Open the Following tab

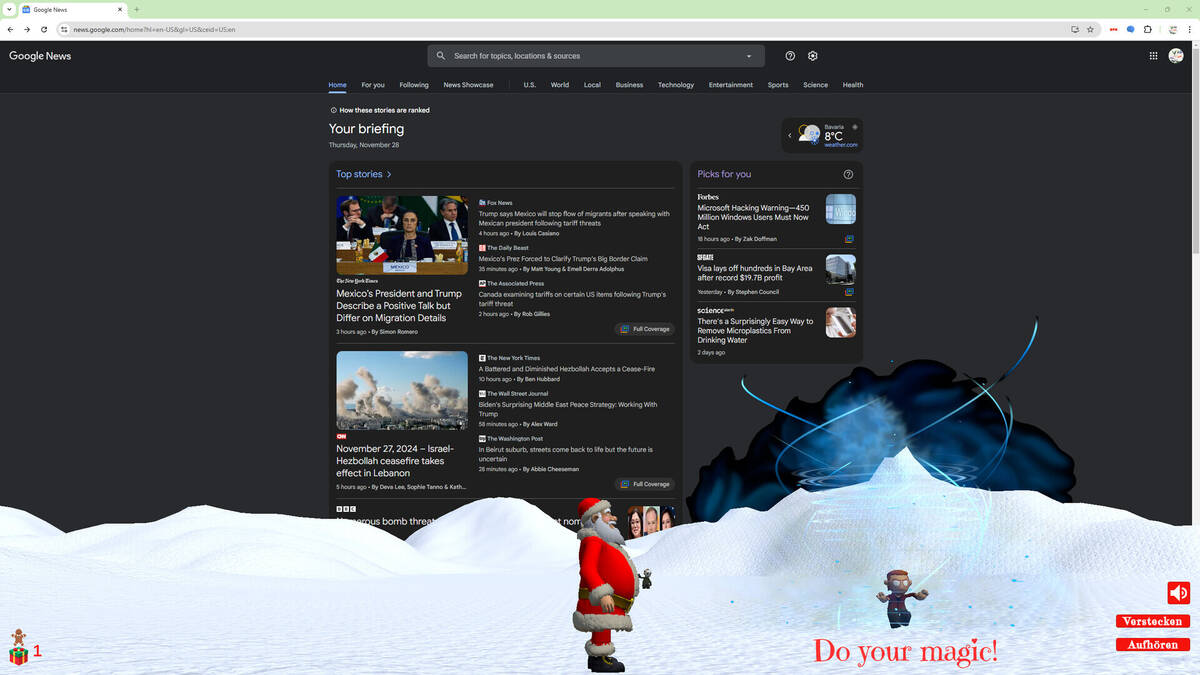tap(414, 85)
